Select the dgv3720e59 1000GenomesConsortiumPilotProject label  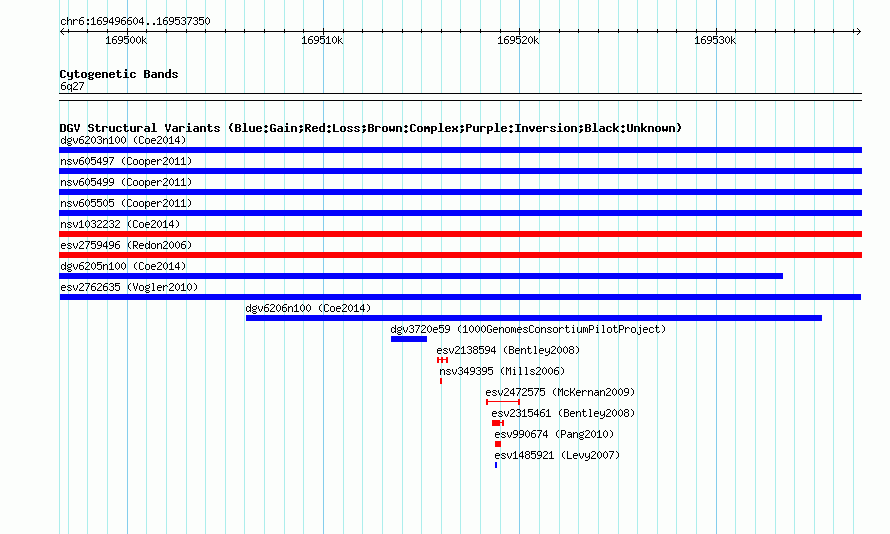click(528, 329)
